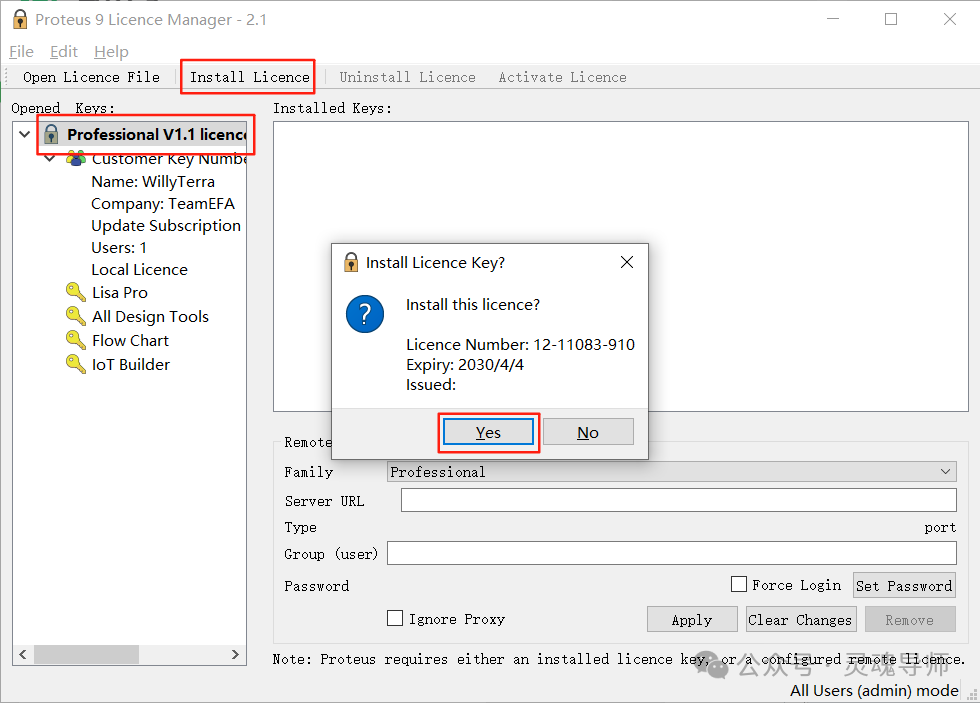Check the Ignore Proxy option

pos(395,618)
